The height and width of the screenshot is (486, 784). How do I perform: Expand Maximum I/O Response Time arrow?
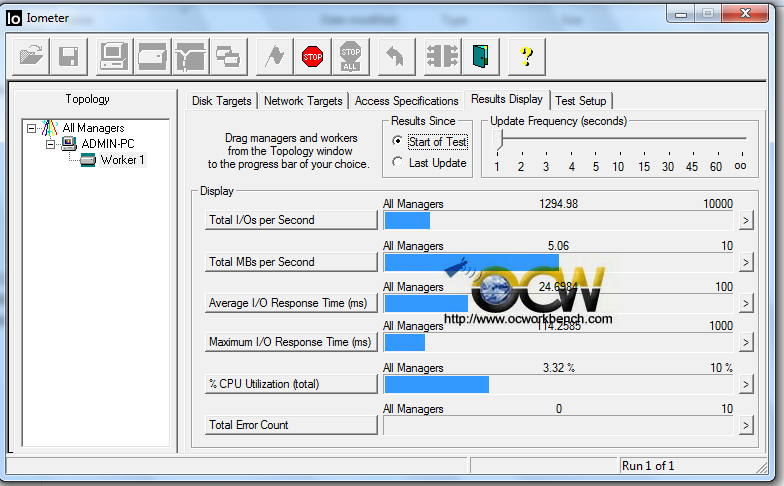746,342
